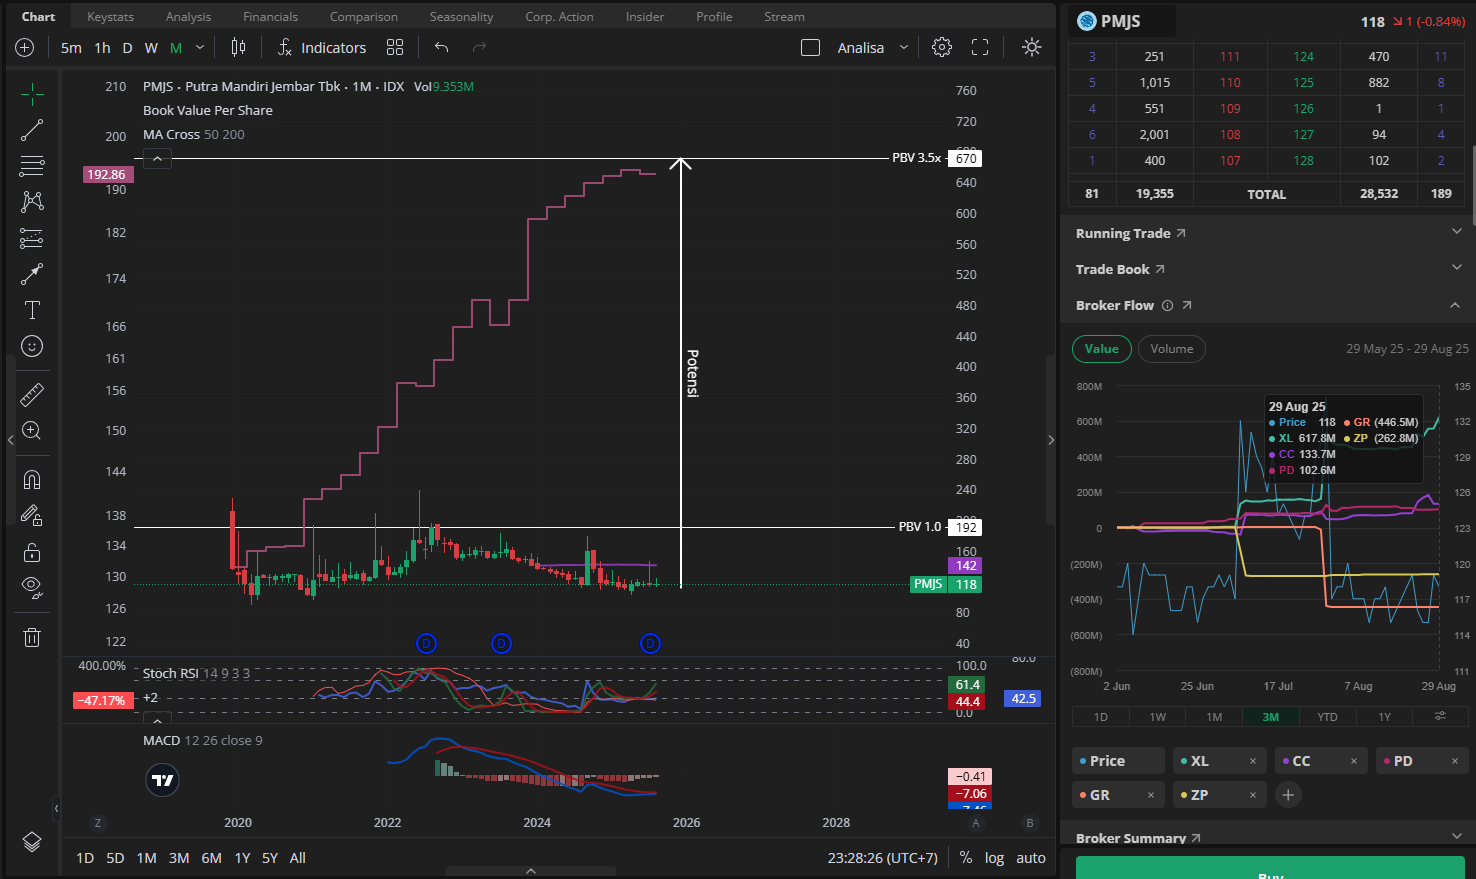Undo the last chart action
This screenshot has height=879, width=1476.
[x=442, y=47]
